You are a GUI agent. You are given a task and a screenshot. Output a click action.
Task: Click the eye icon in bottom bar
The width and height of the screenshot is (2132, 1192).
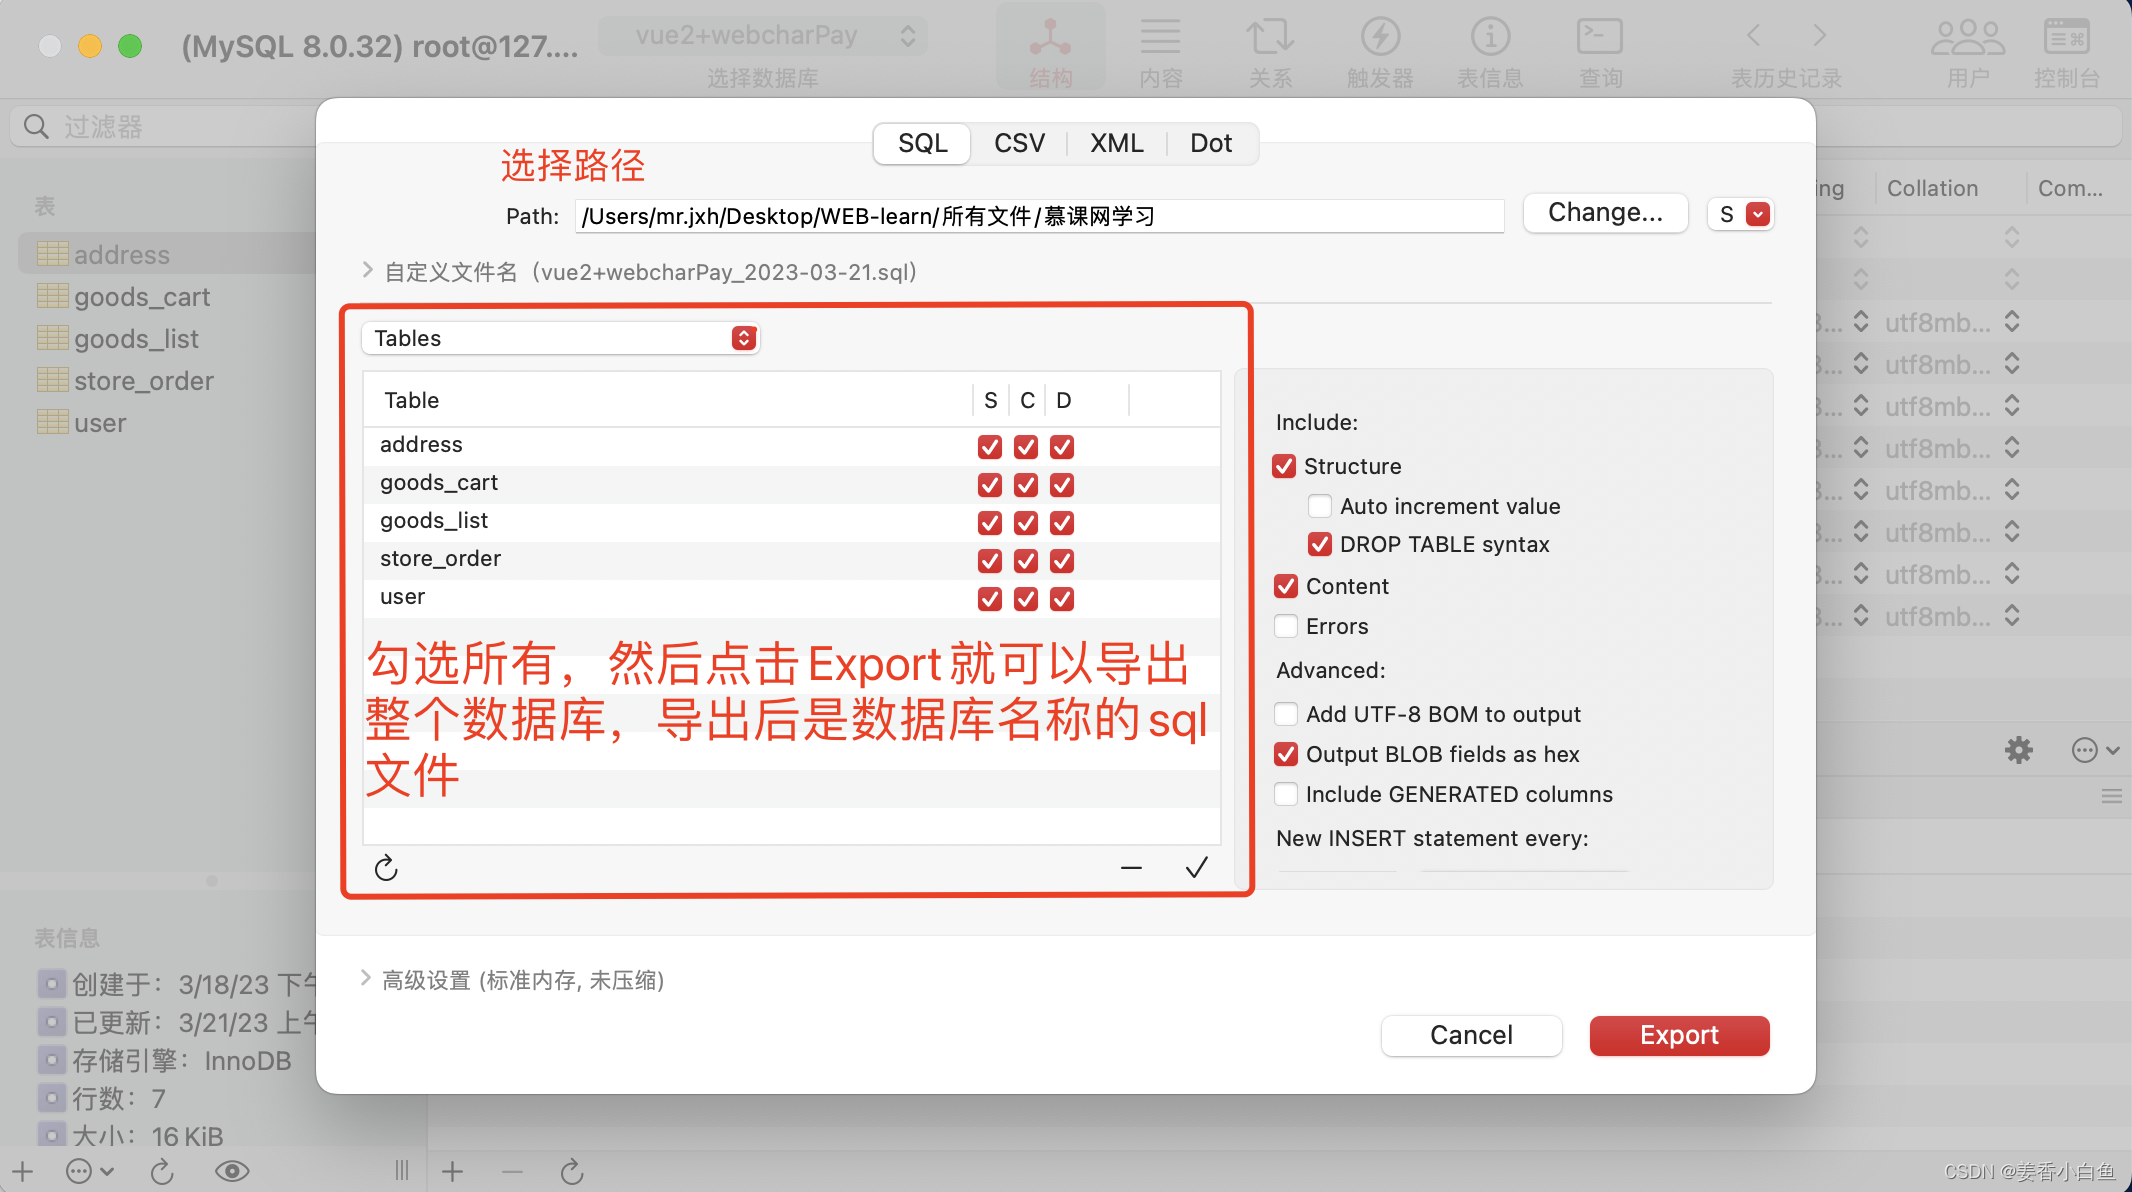pyautogui.click(x=232, y=1171)
